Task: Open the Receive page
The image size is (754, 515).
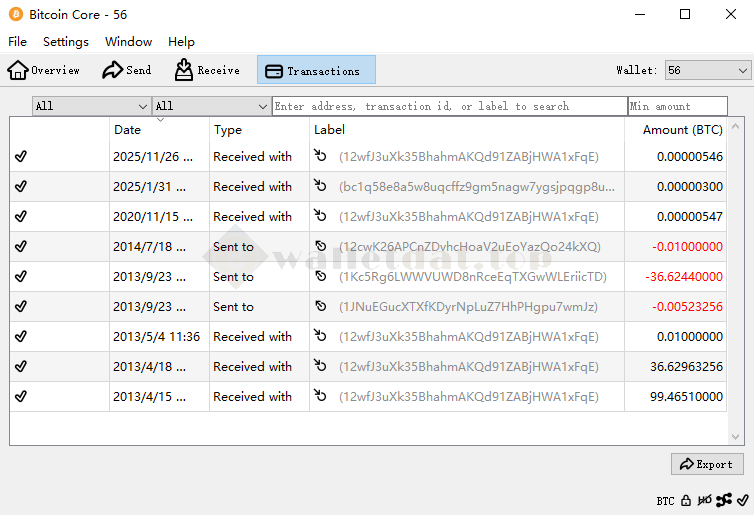Action: pyautogui.click(x=207, y=70)
